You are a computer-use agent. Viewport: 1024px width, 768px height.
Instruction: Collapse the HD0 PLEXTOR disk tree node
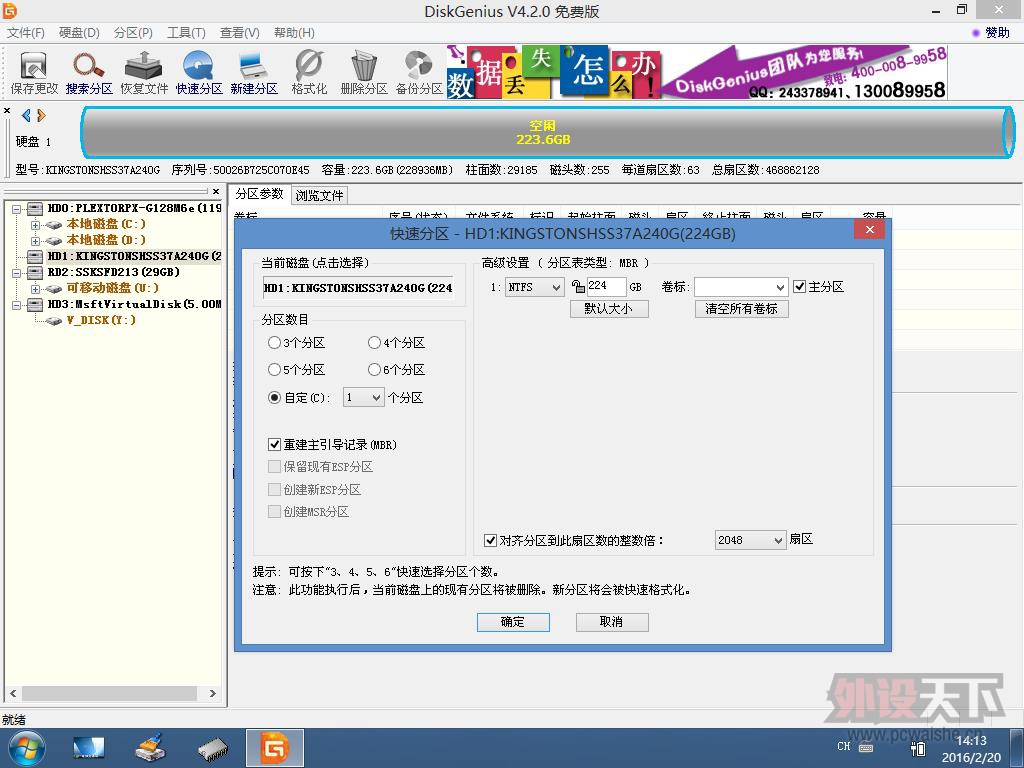click(x=17, y=209)
